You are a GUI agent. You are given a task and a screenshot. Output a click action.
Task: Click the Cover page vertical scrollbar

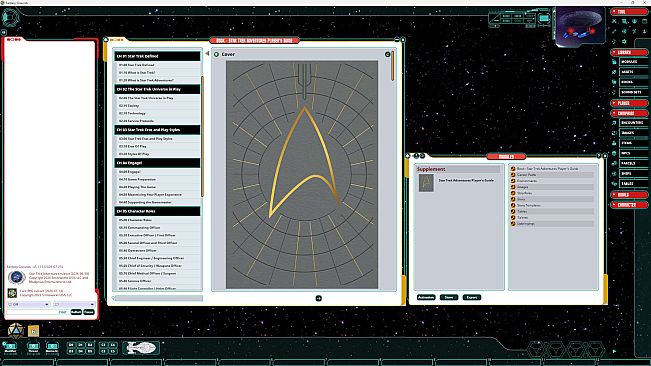[x=392, y=66]
